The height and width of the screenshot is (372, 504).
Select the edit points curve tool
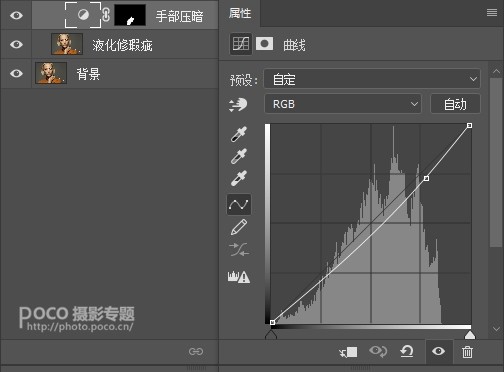tap(239, 204)
